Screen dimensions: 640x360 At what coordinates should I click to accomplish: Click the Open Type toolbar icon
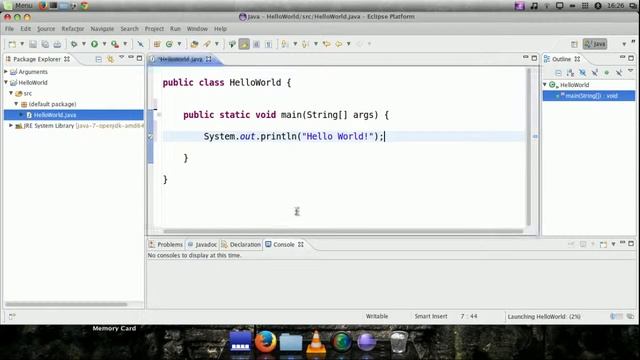[194, 44]
